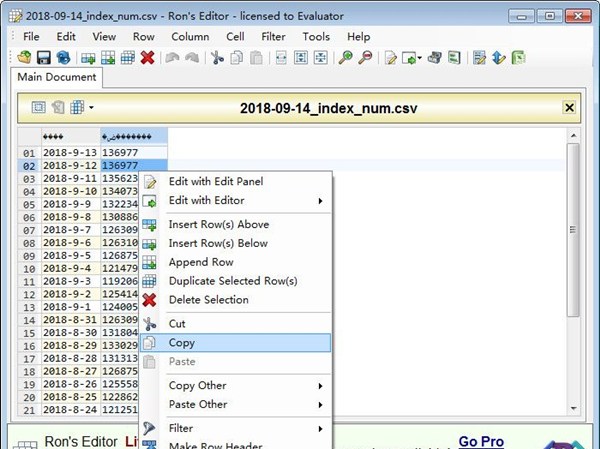Click the zoom out magnifier toolbar icon
The height and width of the screenshot is (449, 600).
pos(365,58)
